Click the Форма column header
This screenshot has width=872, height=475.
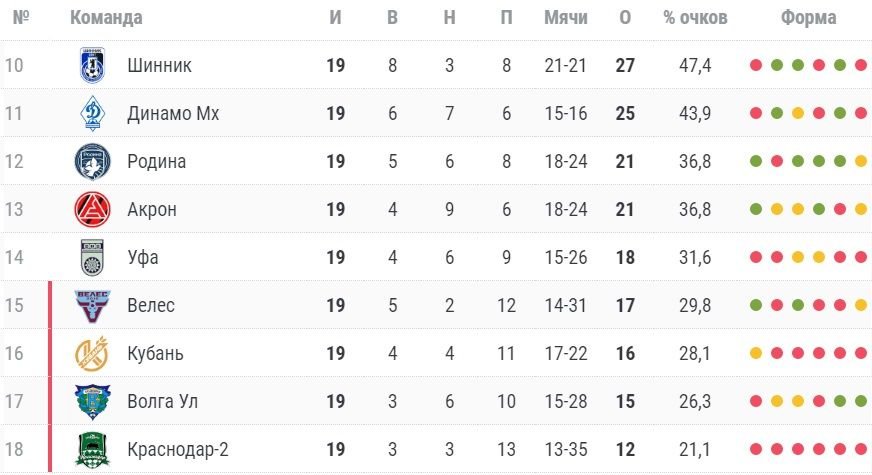(808, 18)
